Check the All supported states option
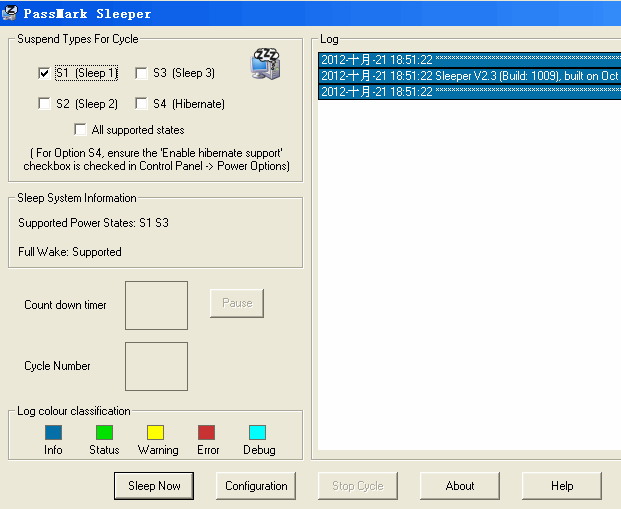The height and width of the screenshot is (509, 621). pyautogui.click(x=81, y=130)
